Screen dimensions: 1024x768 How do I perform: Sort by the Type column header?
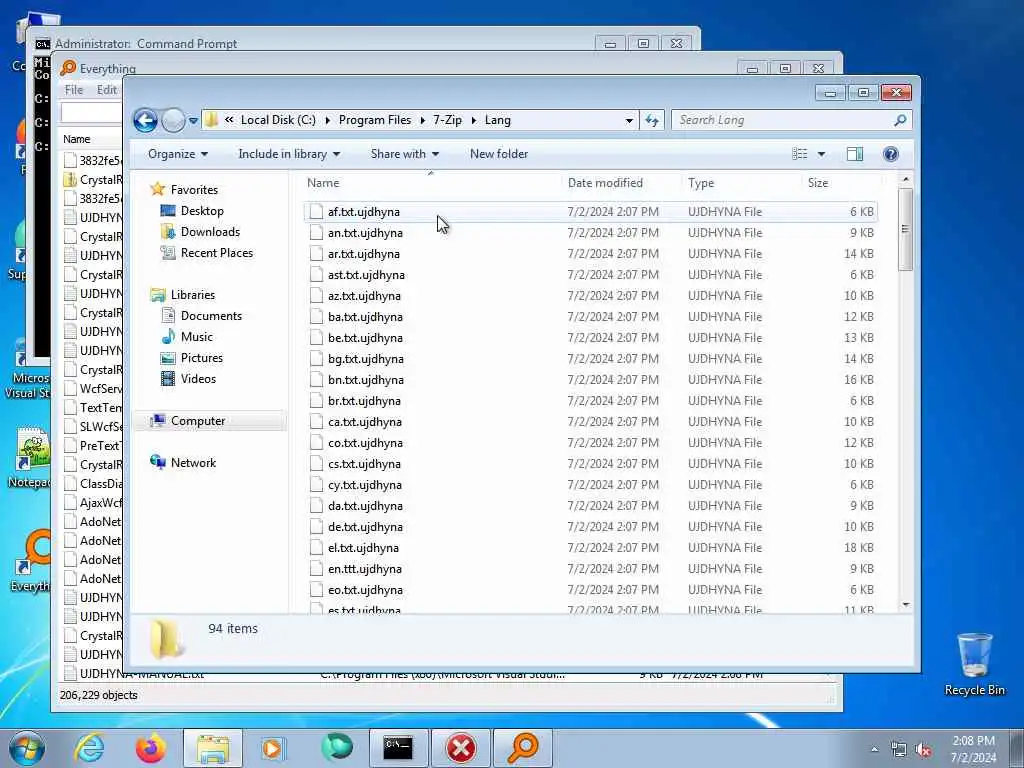(x=741, y=183)
